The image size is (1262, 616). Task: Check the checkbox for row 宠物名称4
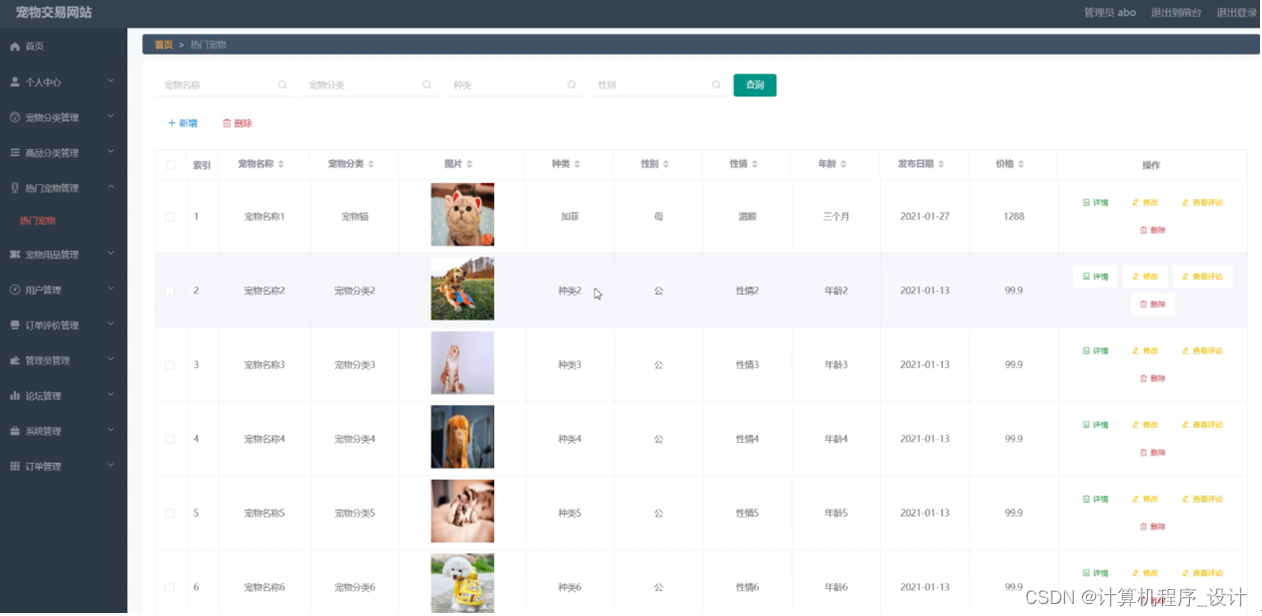coord(170,439)
